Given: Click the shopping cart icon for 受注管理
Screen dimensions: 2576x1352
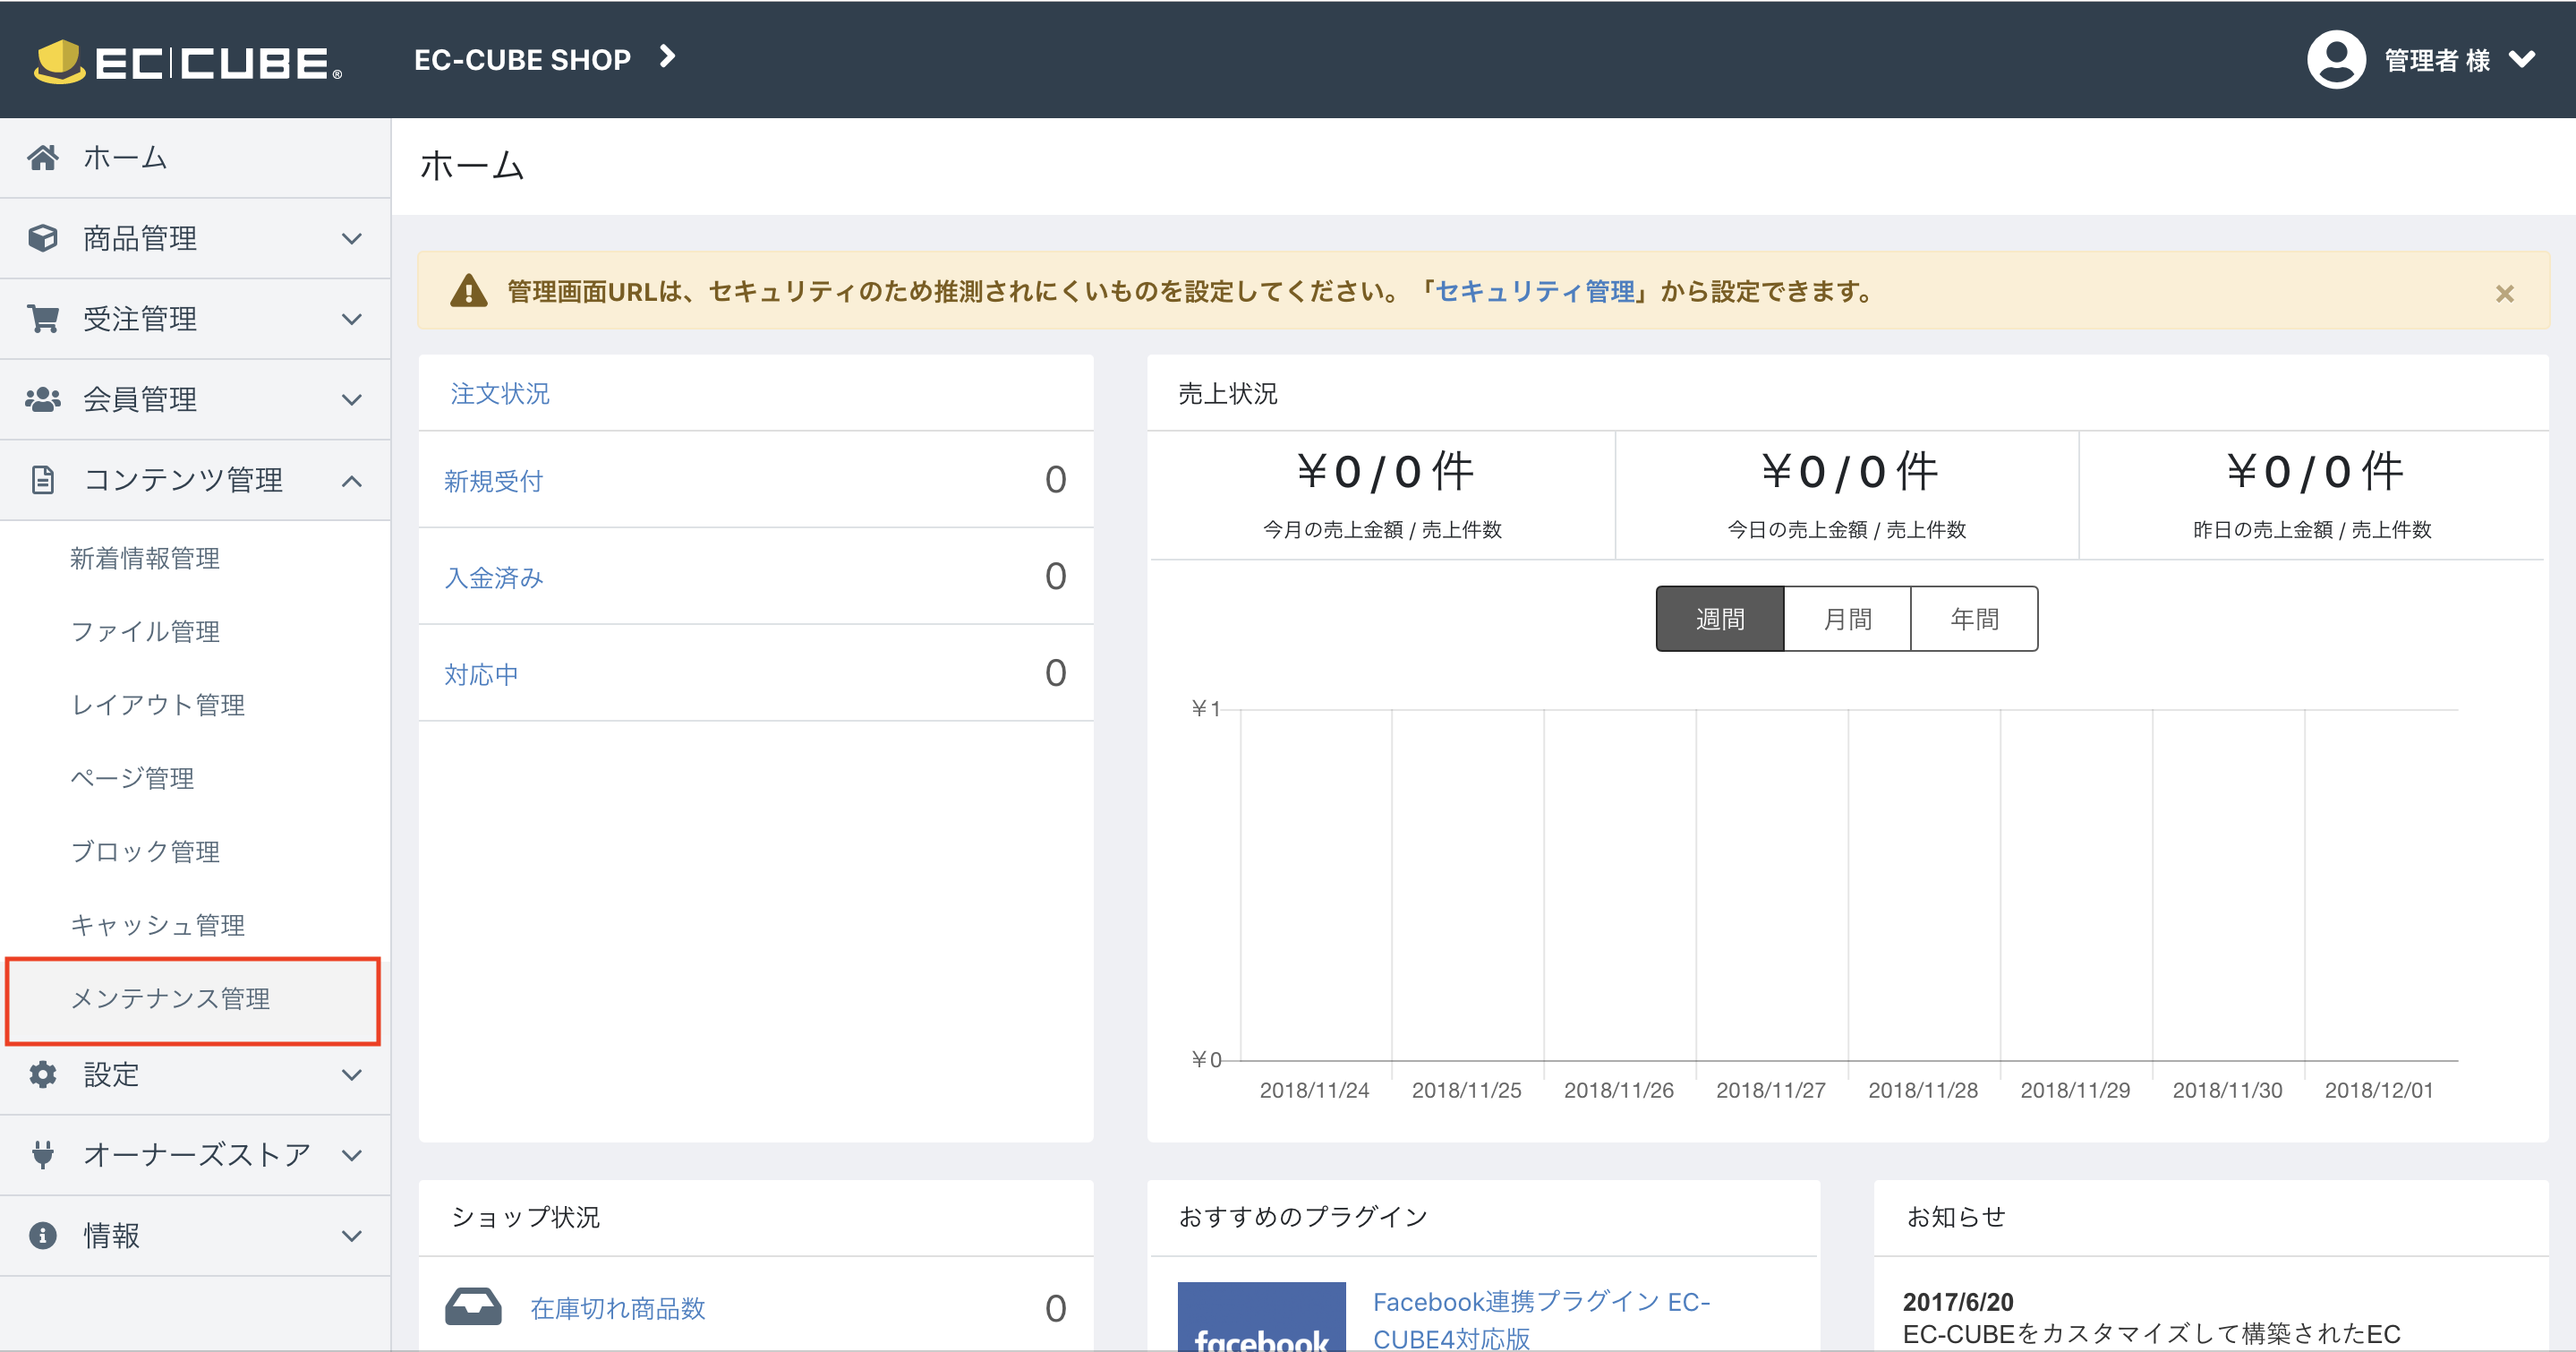Looking at the screenshot, I should [x=42, y=318].
